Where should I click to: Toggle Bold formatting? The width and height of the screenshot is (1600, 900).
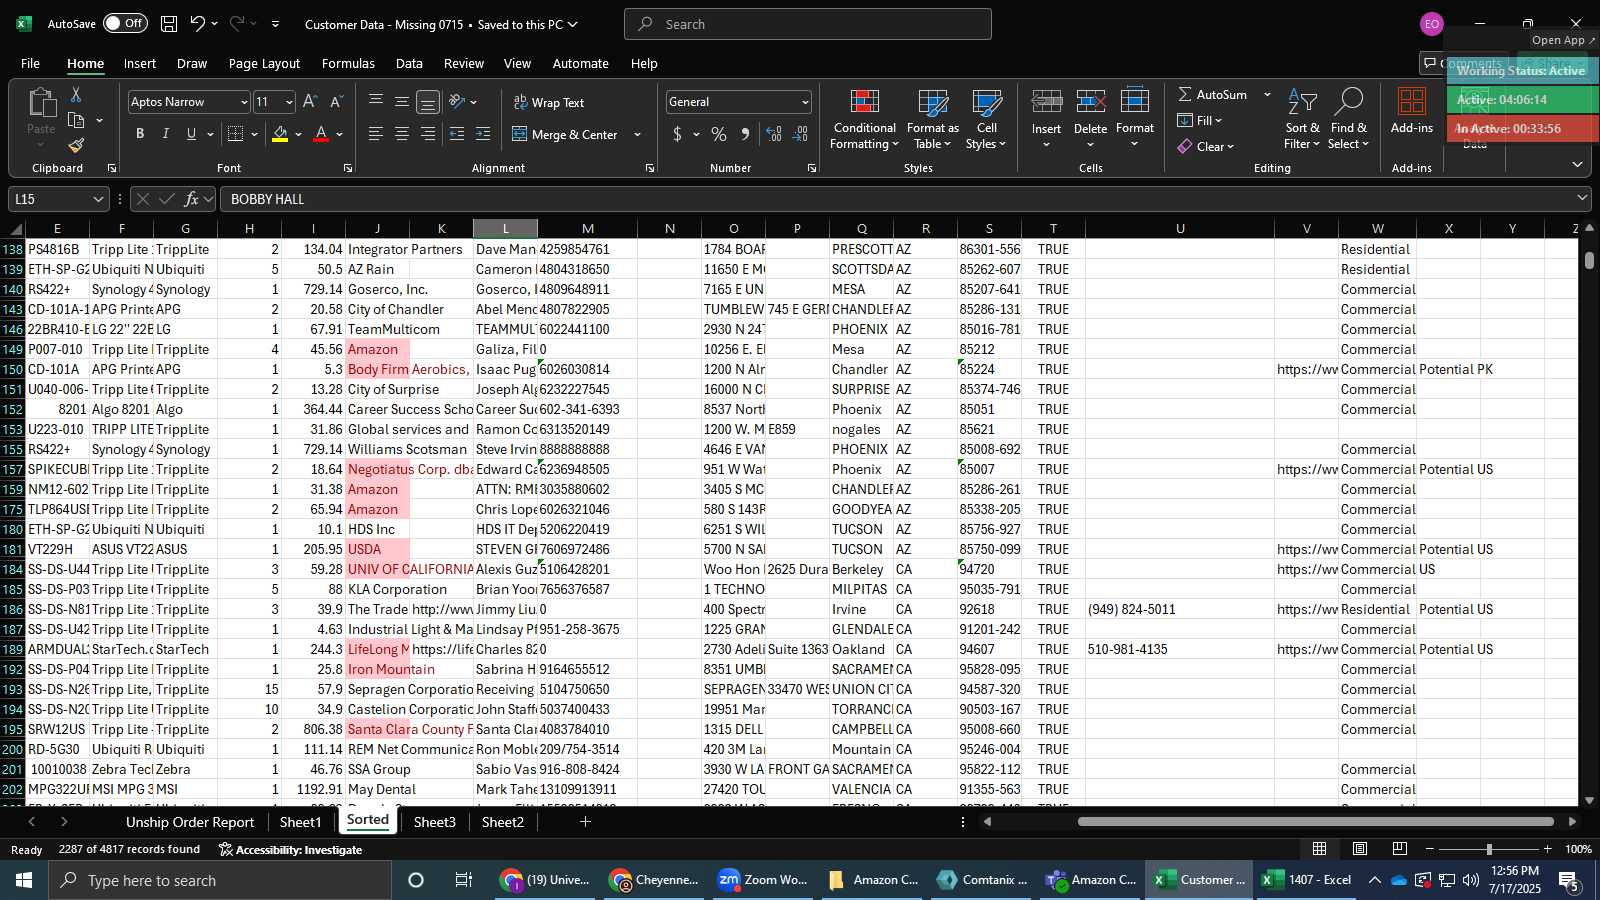[x=140, y=134]
